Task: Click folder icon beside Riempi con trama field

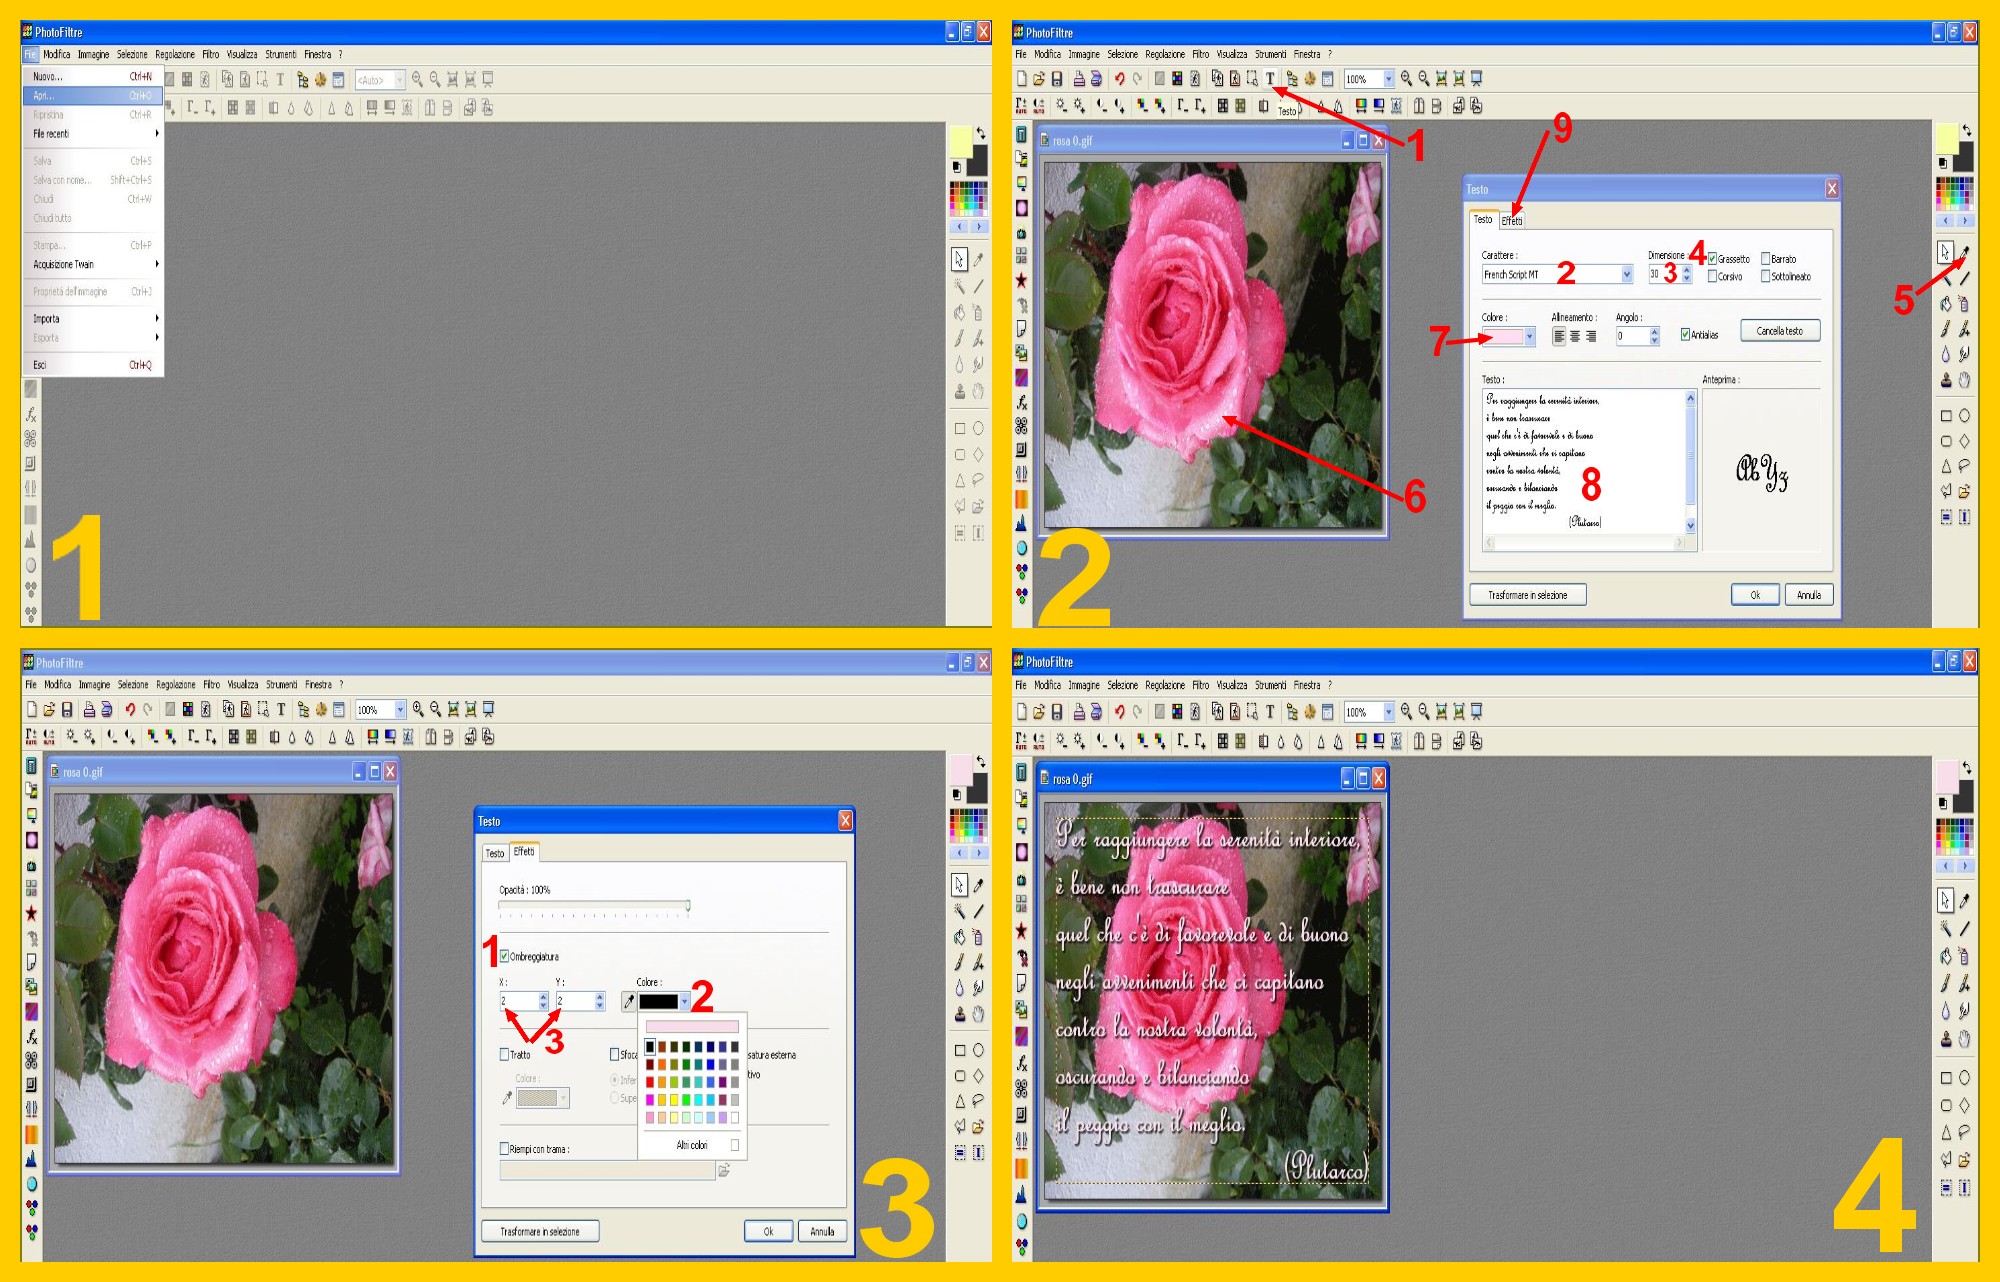Action: [x=724, y=1170]
